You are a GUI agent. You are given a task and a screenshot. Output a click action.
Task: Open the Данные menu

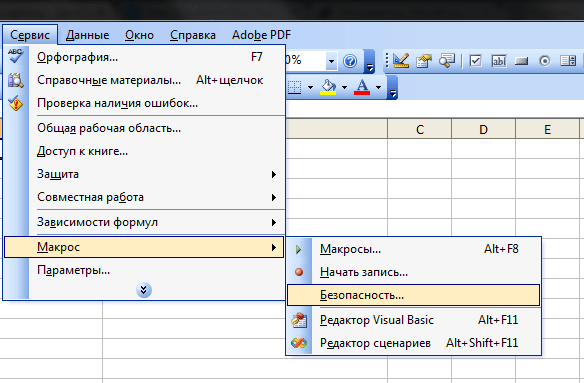[x=88, y=35]
